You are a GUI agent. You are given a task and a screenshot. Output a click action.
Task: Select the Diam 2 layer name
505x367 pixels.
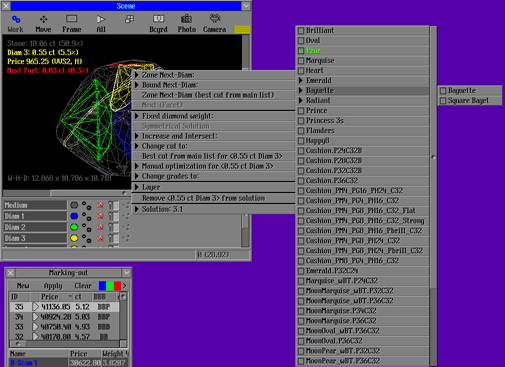pyautogui.click(x=35, y=227)
